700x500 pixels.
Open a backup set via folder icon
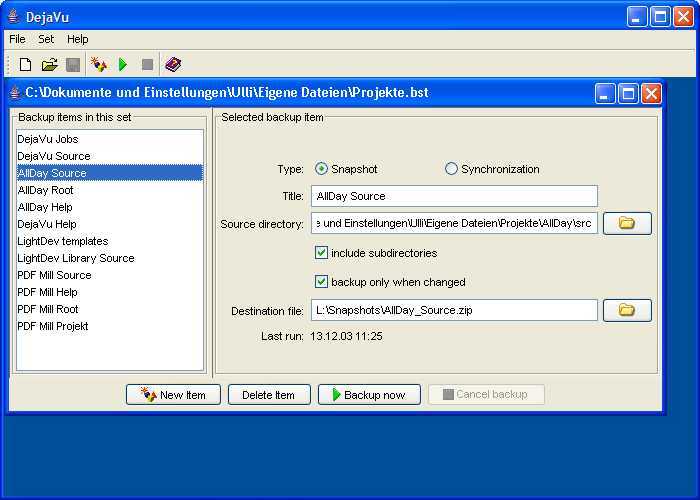click(50, 65)
